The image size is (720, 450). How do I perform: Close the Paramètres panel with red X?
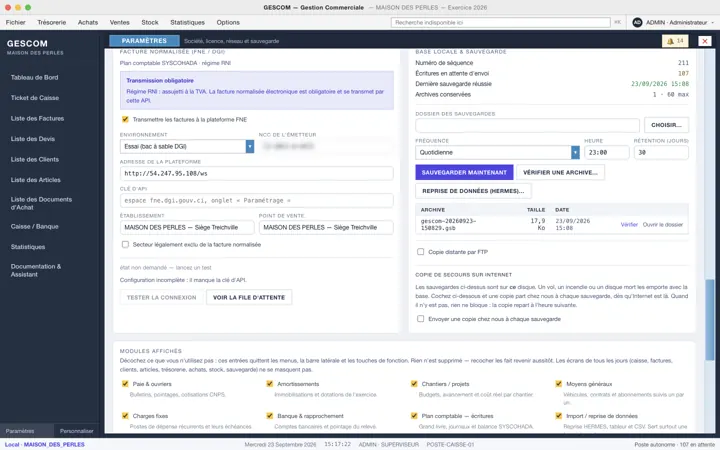point(705,41)
